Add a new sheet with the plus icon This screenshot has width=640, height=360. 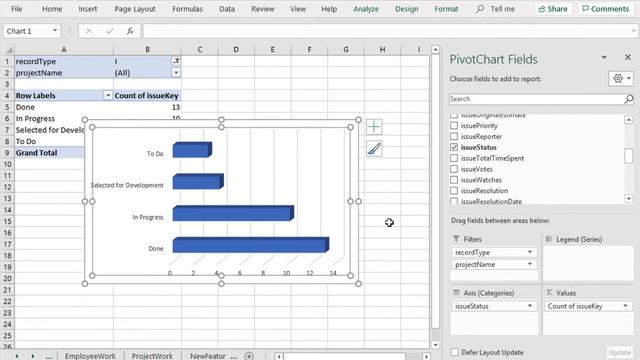249,356
